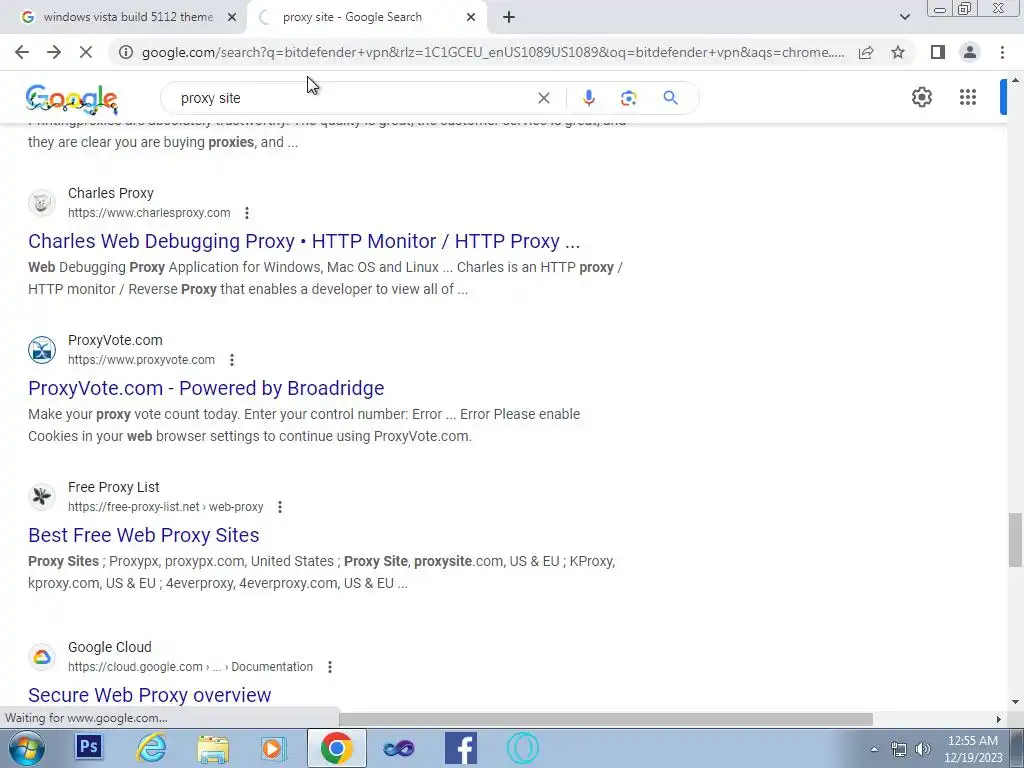Open Chrome three-dot menu
This screenshot has height=768, width=1024.
coord(1002,52)
